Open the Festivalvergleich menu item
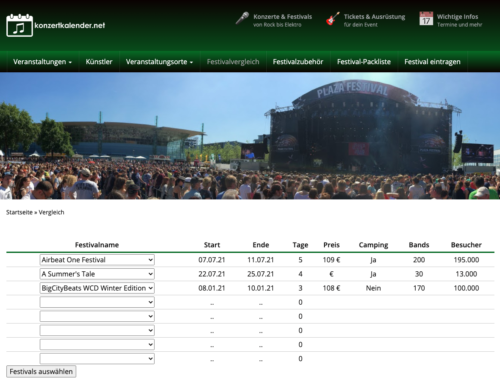 click(x=233, y=62)
